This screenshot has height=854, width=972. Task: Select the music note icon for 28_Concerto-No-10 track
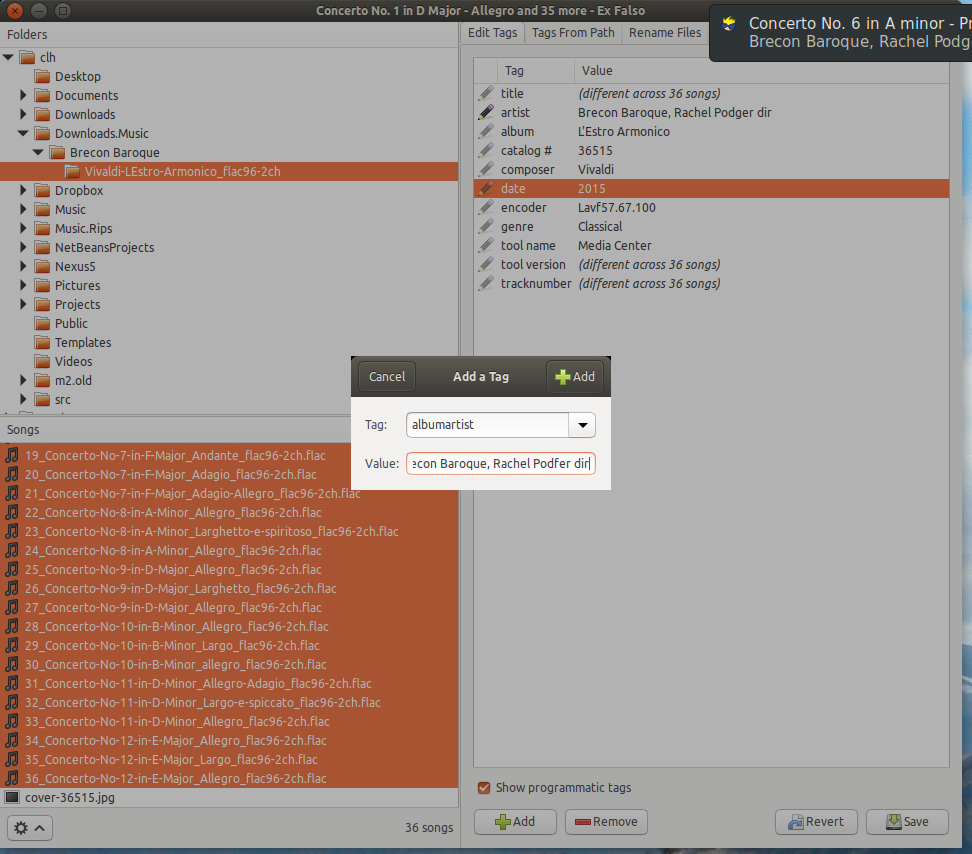pyautogui.click(x=11, y=626)
